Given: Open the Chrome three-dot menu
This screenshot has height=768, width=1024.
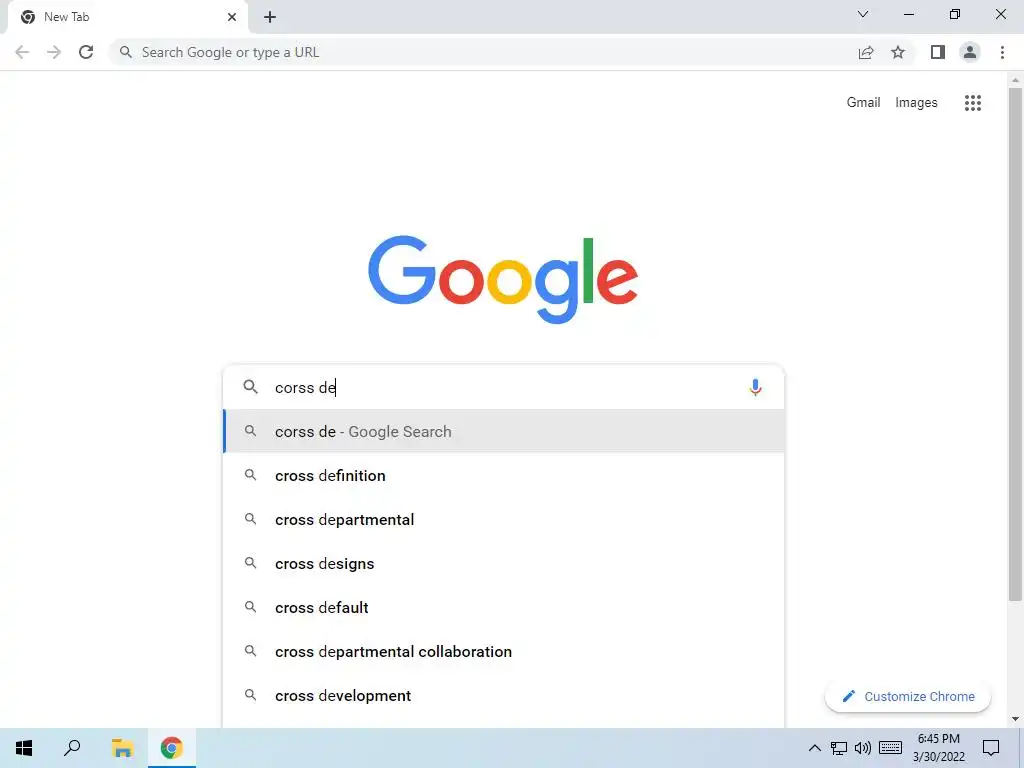Looking at the screenshot, I should point(1002,52).
